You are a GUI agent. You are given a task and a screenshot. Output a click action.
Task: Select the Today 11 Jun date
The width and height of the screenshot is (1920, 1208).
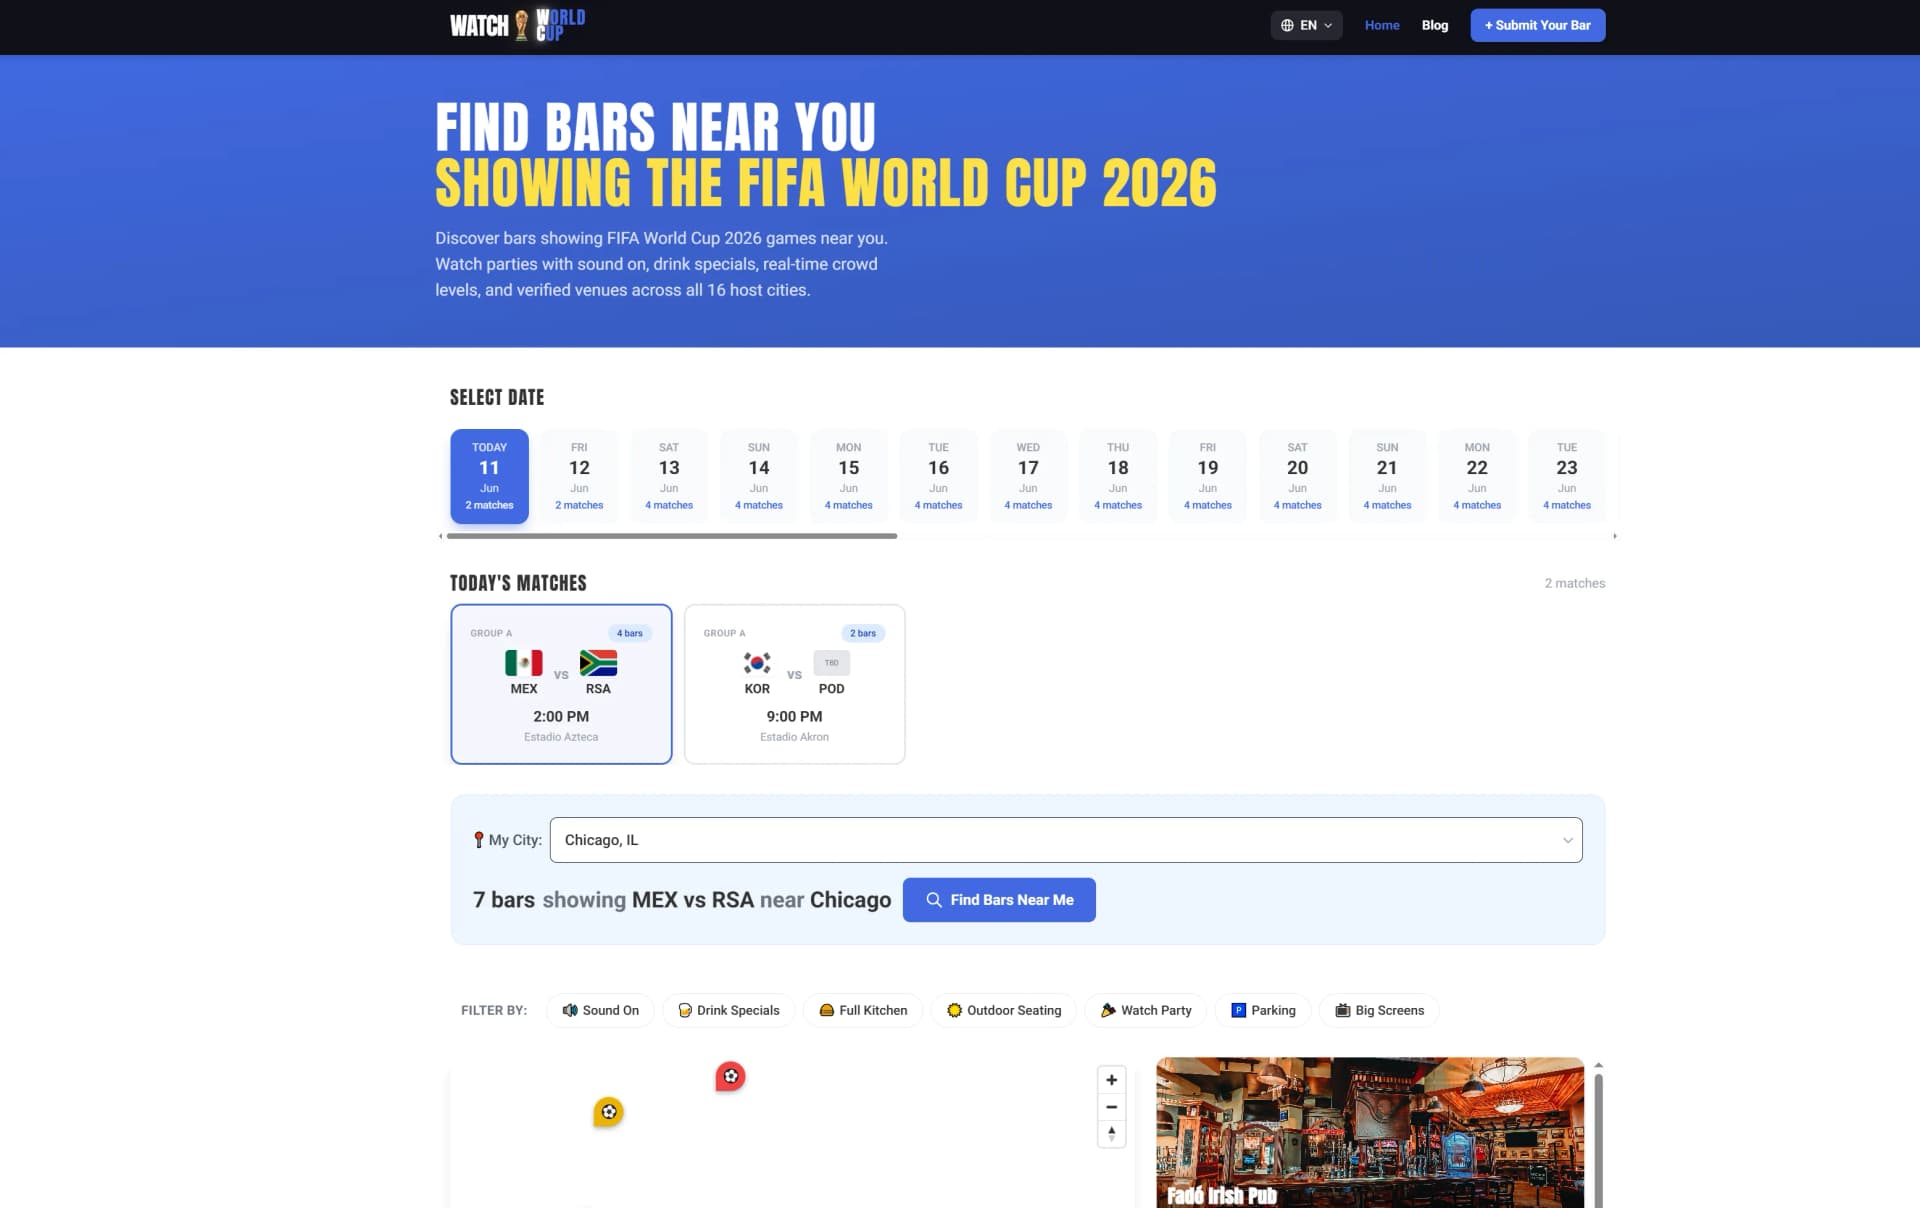[489, 476]
